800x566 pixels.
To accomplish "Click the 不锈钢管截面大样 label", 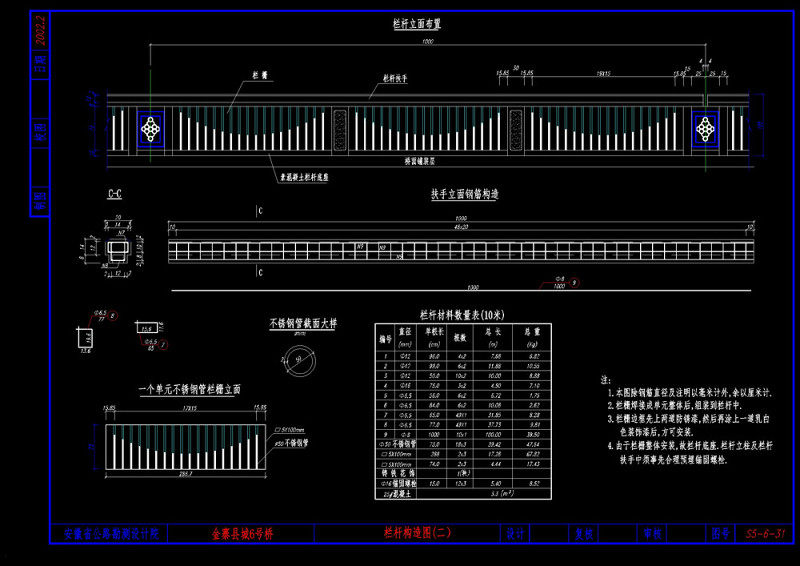I will click(303, 324).
